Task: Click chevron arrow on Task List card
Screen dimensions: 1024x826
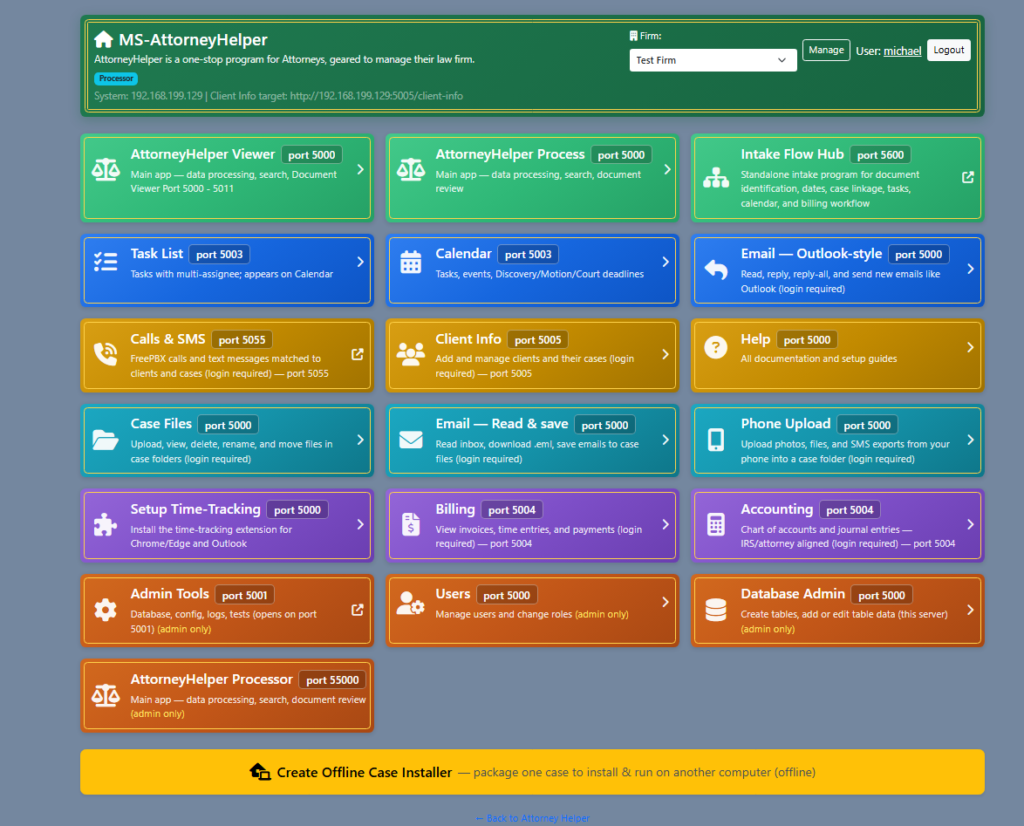Action: (360, 262)
